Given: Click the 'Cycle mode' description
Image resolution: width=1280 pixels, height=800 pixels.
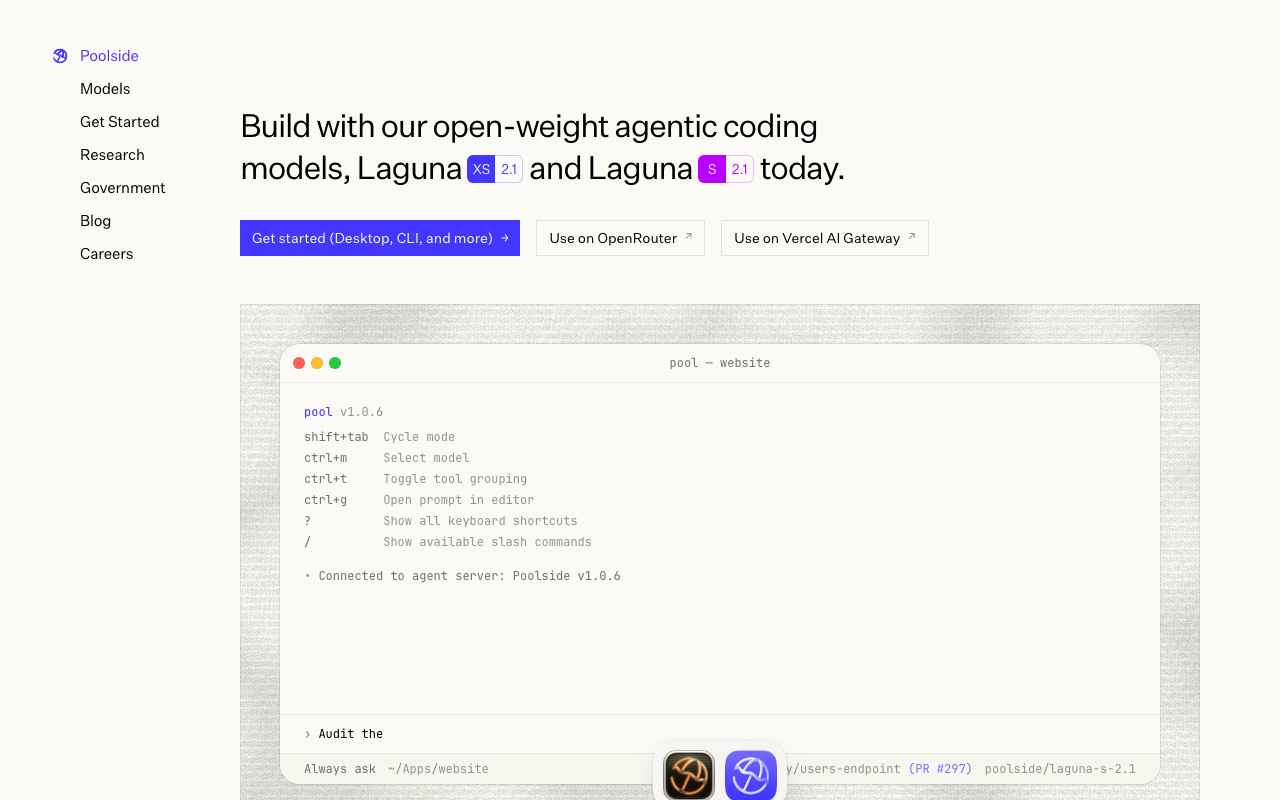Looking at the screenshot, I should pos(419,437).
